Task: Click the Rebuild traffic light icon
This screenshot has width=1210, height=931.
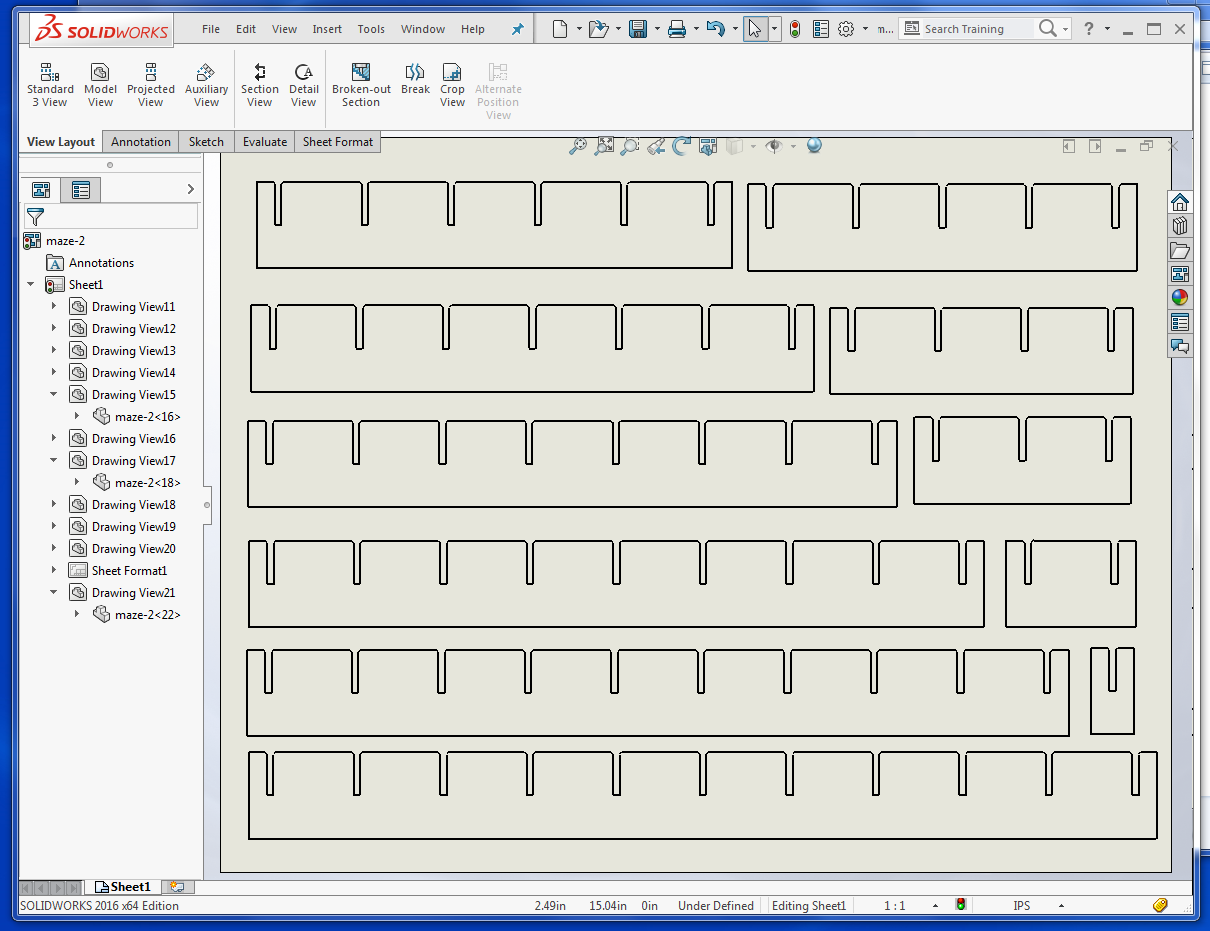Action: [x=795, y=29]
